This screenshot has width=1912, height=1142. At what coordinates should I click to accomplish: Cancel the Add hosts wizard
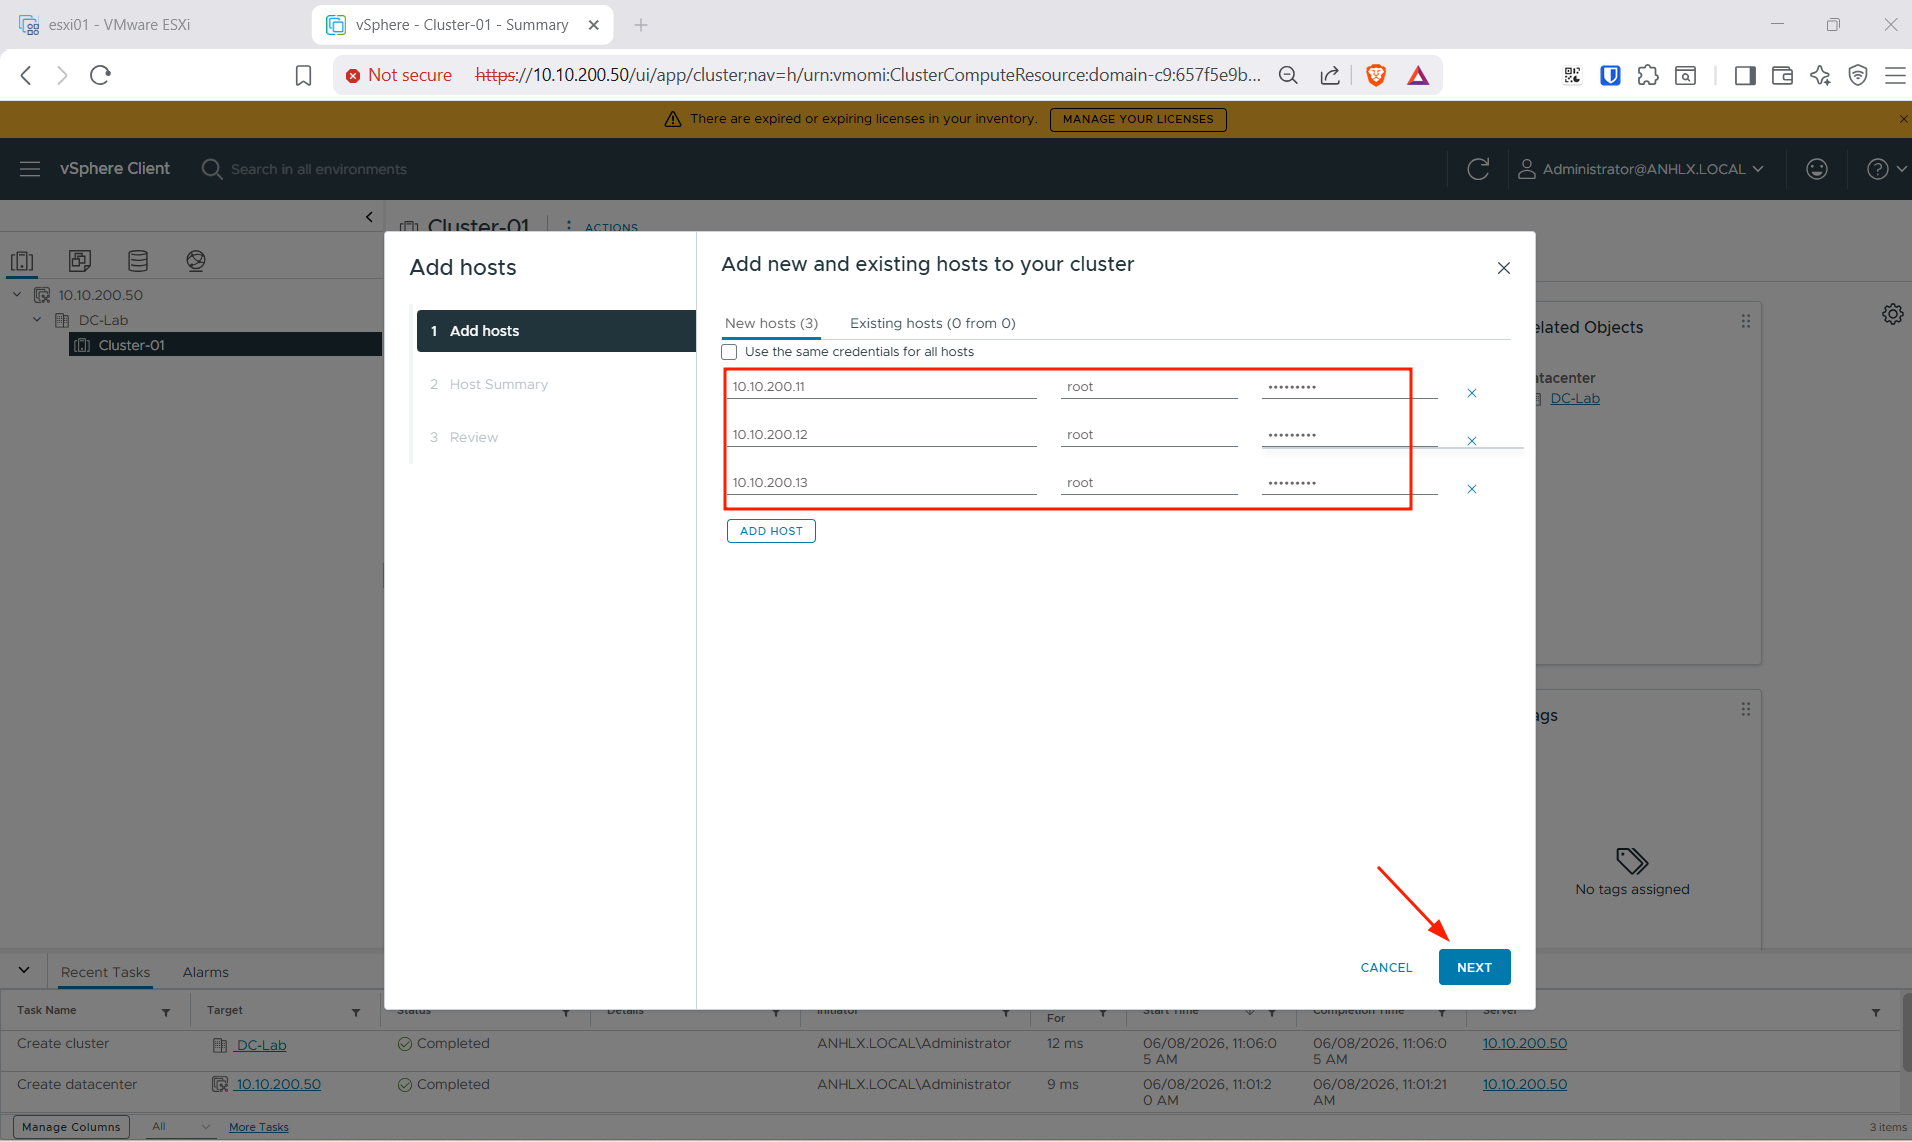pos(1386,967)
